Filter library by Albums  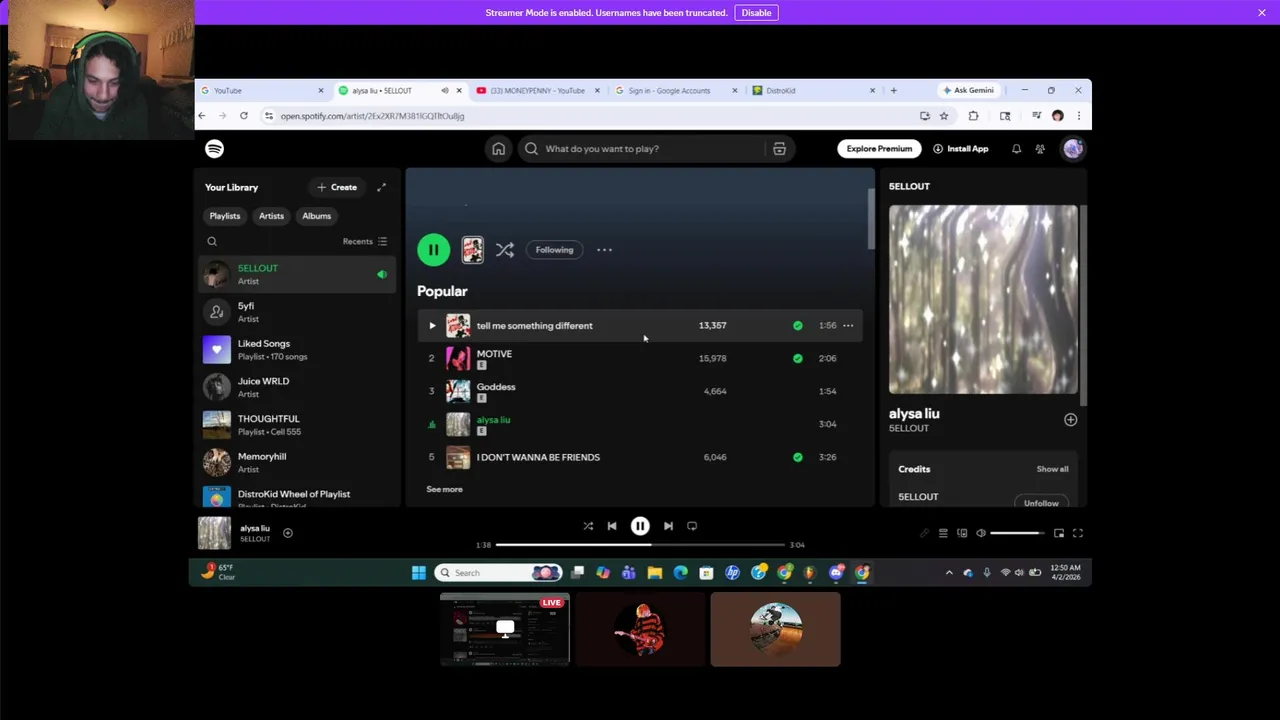point(316,216)
